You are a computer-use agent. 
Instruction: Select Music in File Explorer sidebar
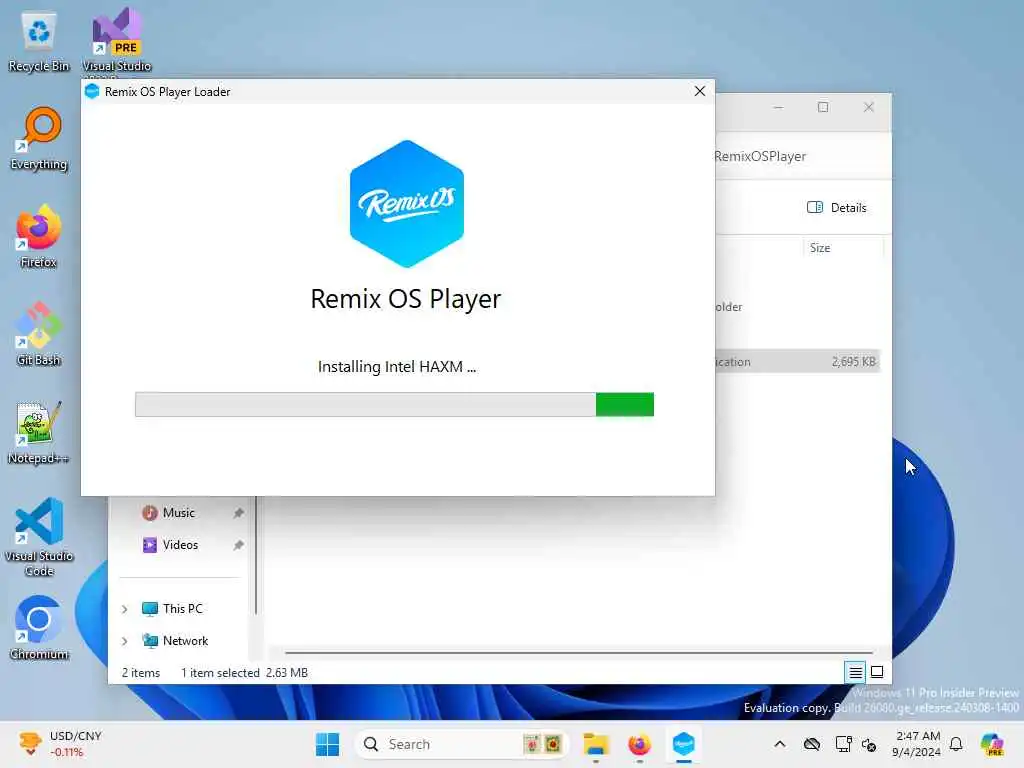click(178, 513)
